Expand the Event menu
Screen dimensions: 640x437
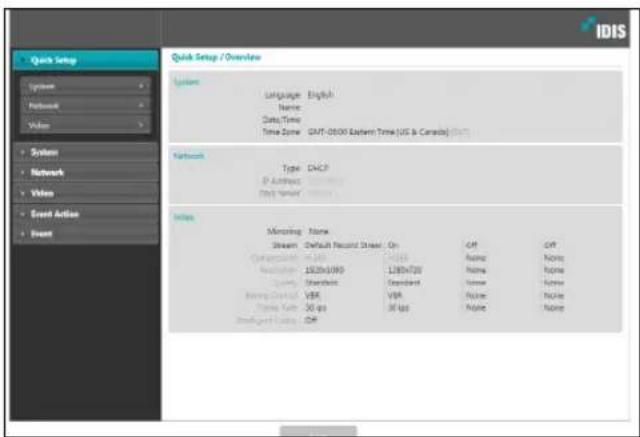tap(86, 234)
